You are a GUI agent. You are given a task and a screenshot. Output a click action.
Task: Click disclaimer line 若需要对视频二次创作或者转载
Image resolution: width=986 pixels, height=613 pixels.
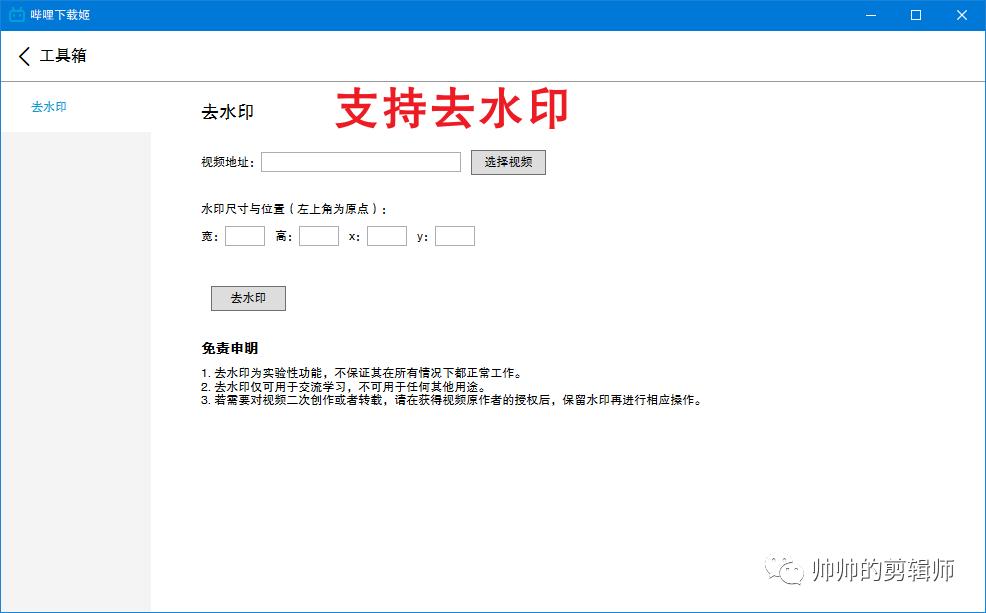pos(452,400)
